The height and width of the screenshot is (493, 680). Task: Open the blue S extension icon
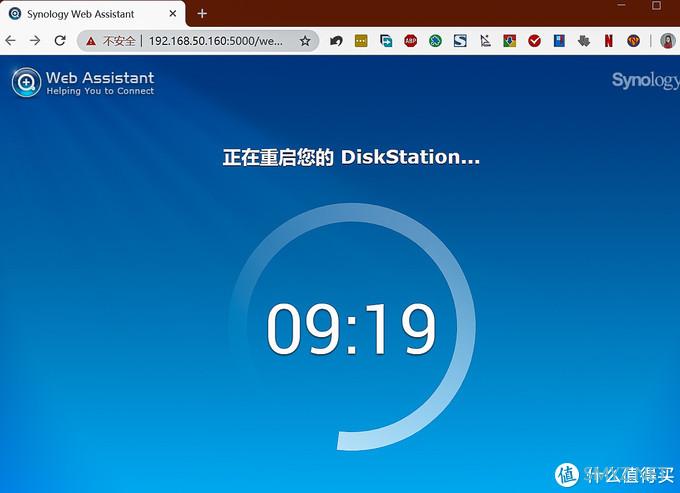(x=460, y=41)
